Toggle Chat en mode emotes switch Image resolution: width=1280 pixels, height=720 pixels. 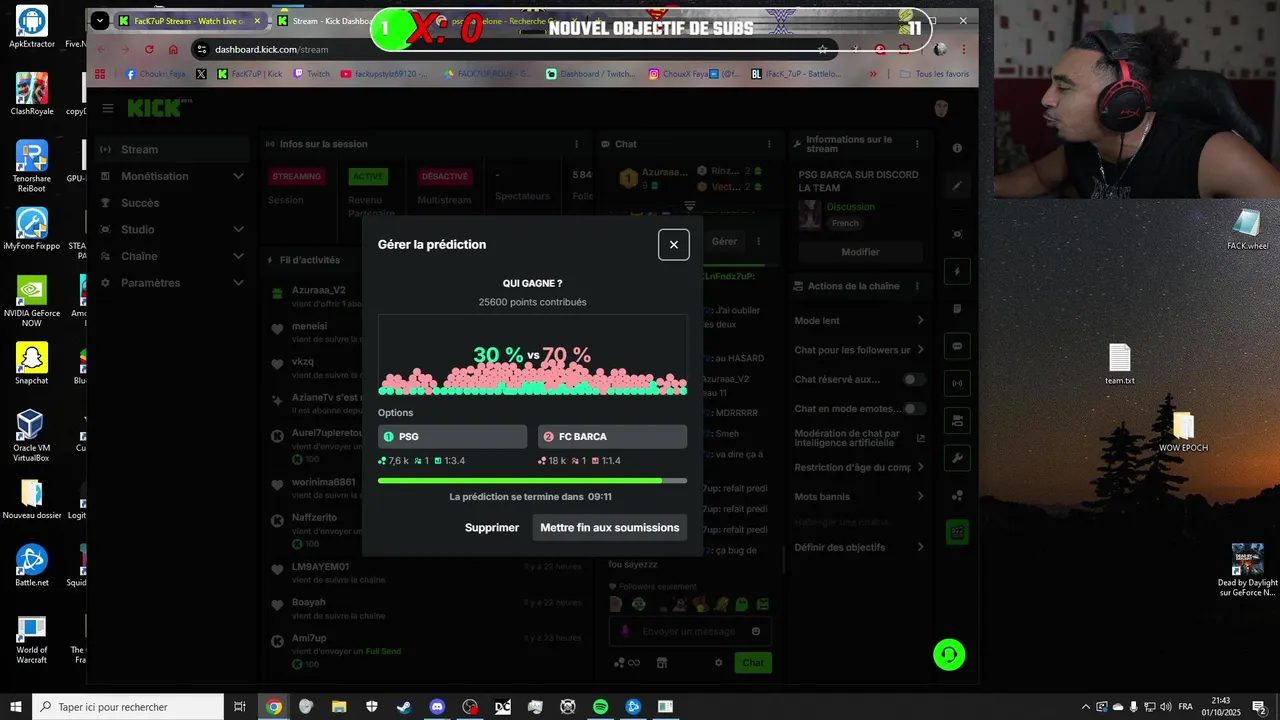pos(914,409)
